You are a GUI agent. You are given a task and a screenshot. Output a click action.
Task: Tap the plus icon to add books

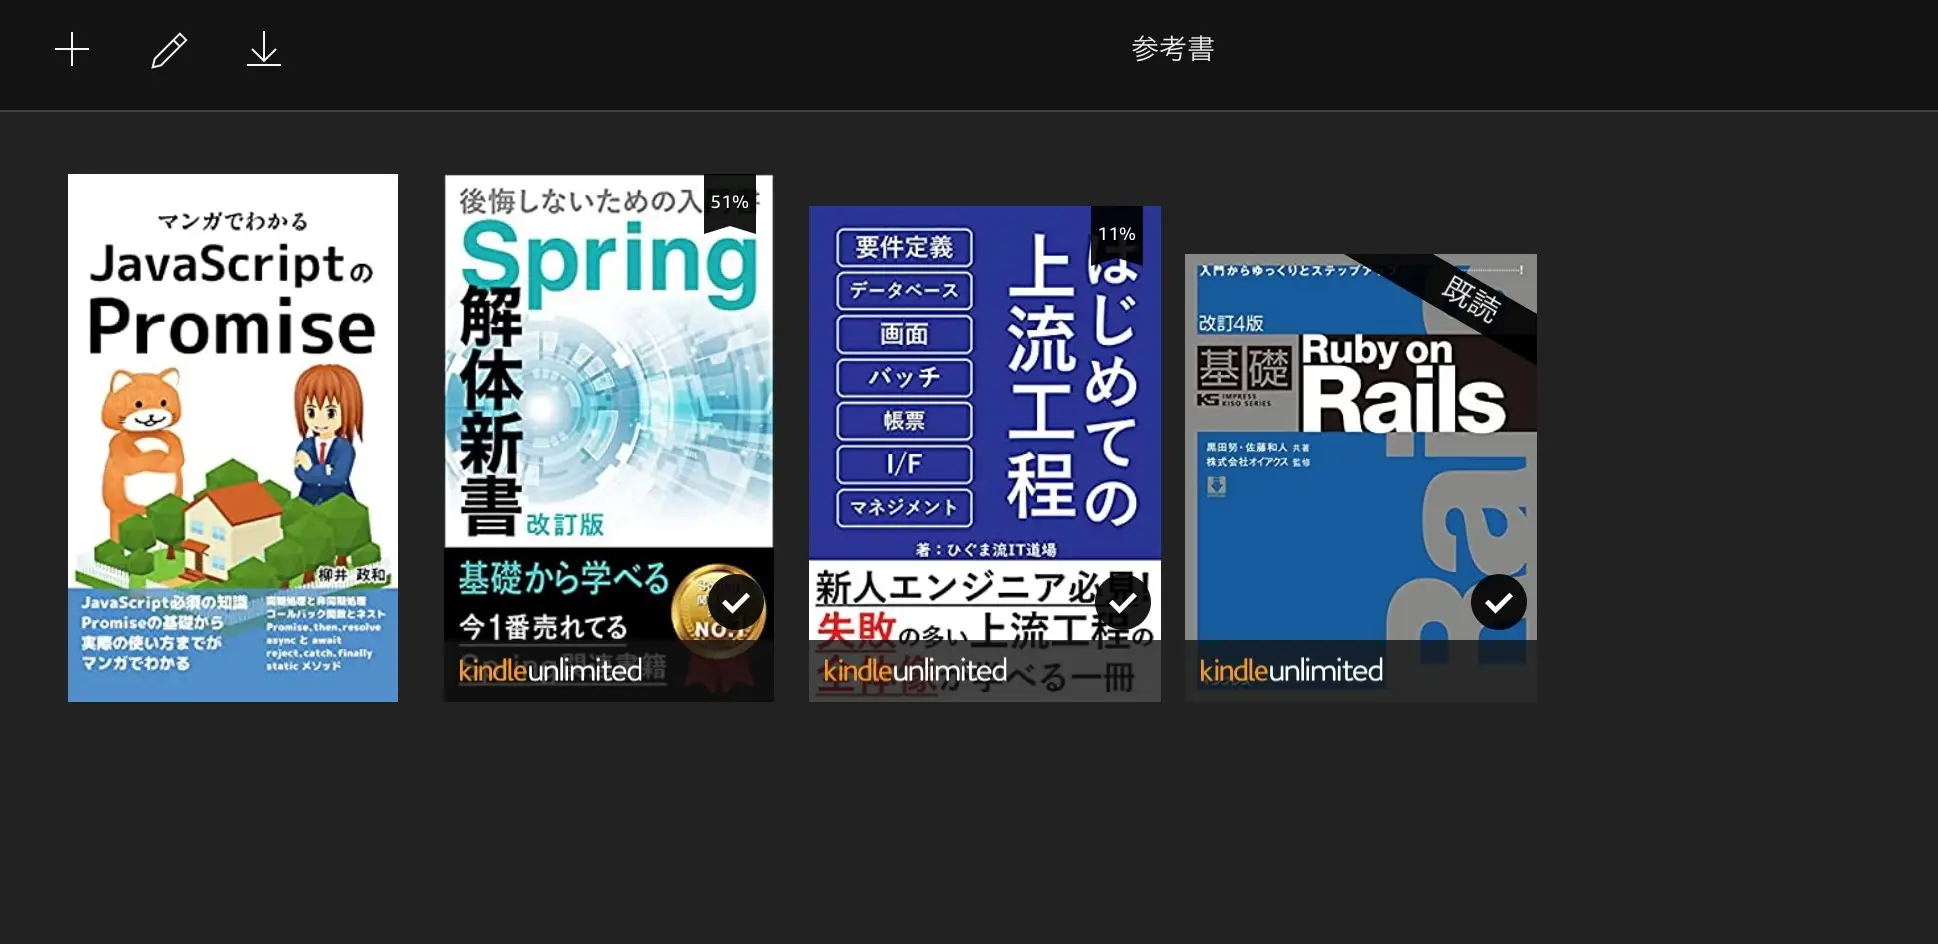[72, 49]
